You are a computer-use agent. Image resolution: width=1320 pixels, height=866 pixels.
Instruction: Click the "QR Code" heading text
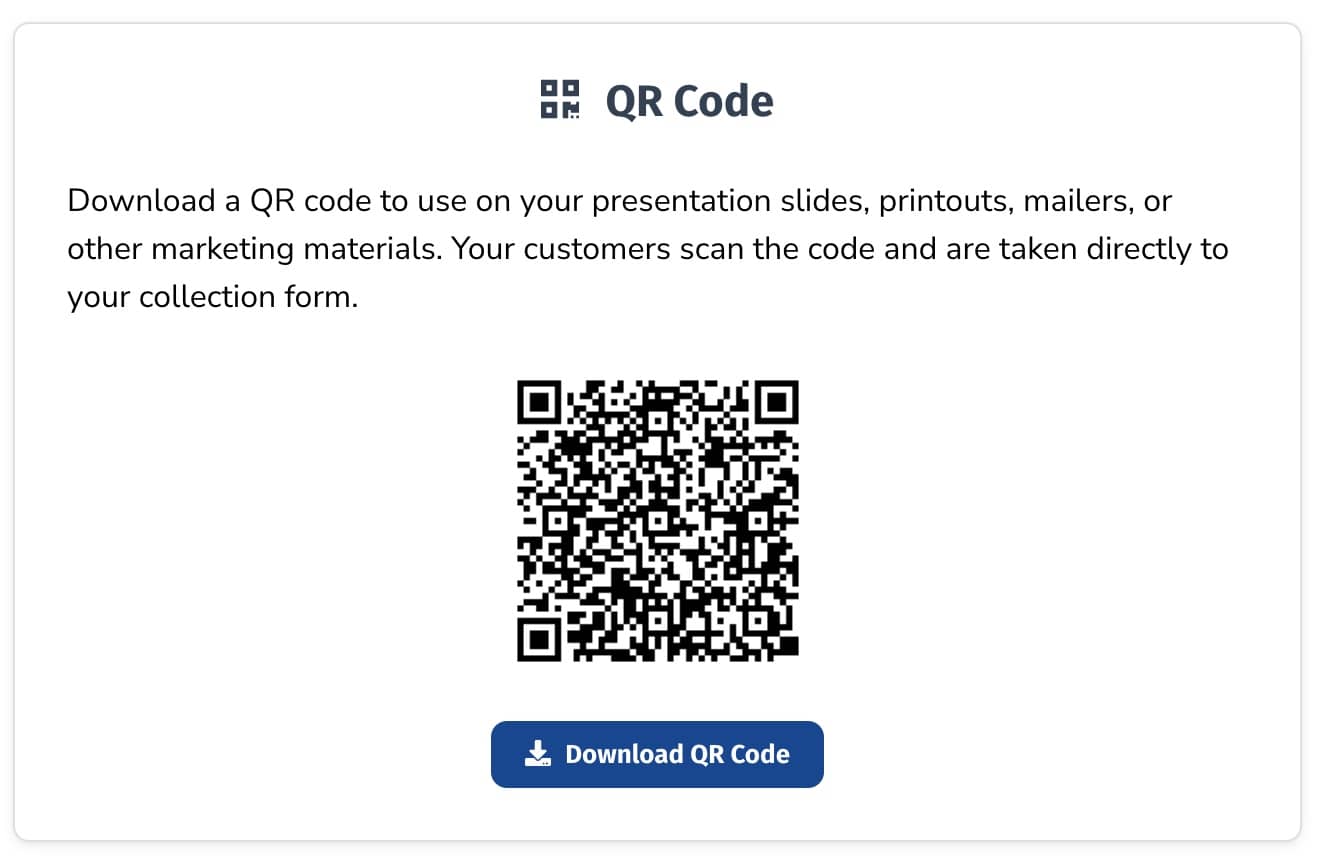(689, 101)
